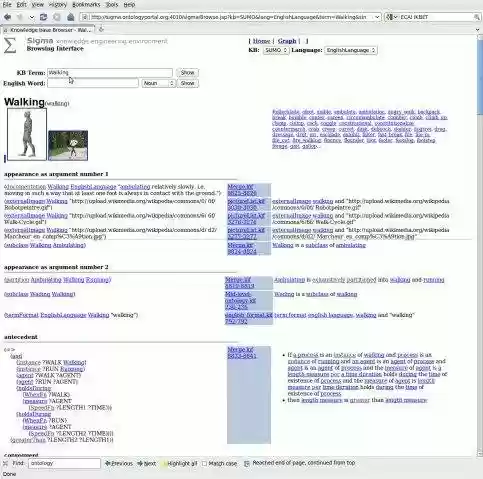The image size is (483, 479).
Task: Click ambulating link in 'subclass of ambulating' sentence
Action: (351, 245)
